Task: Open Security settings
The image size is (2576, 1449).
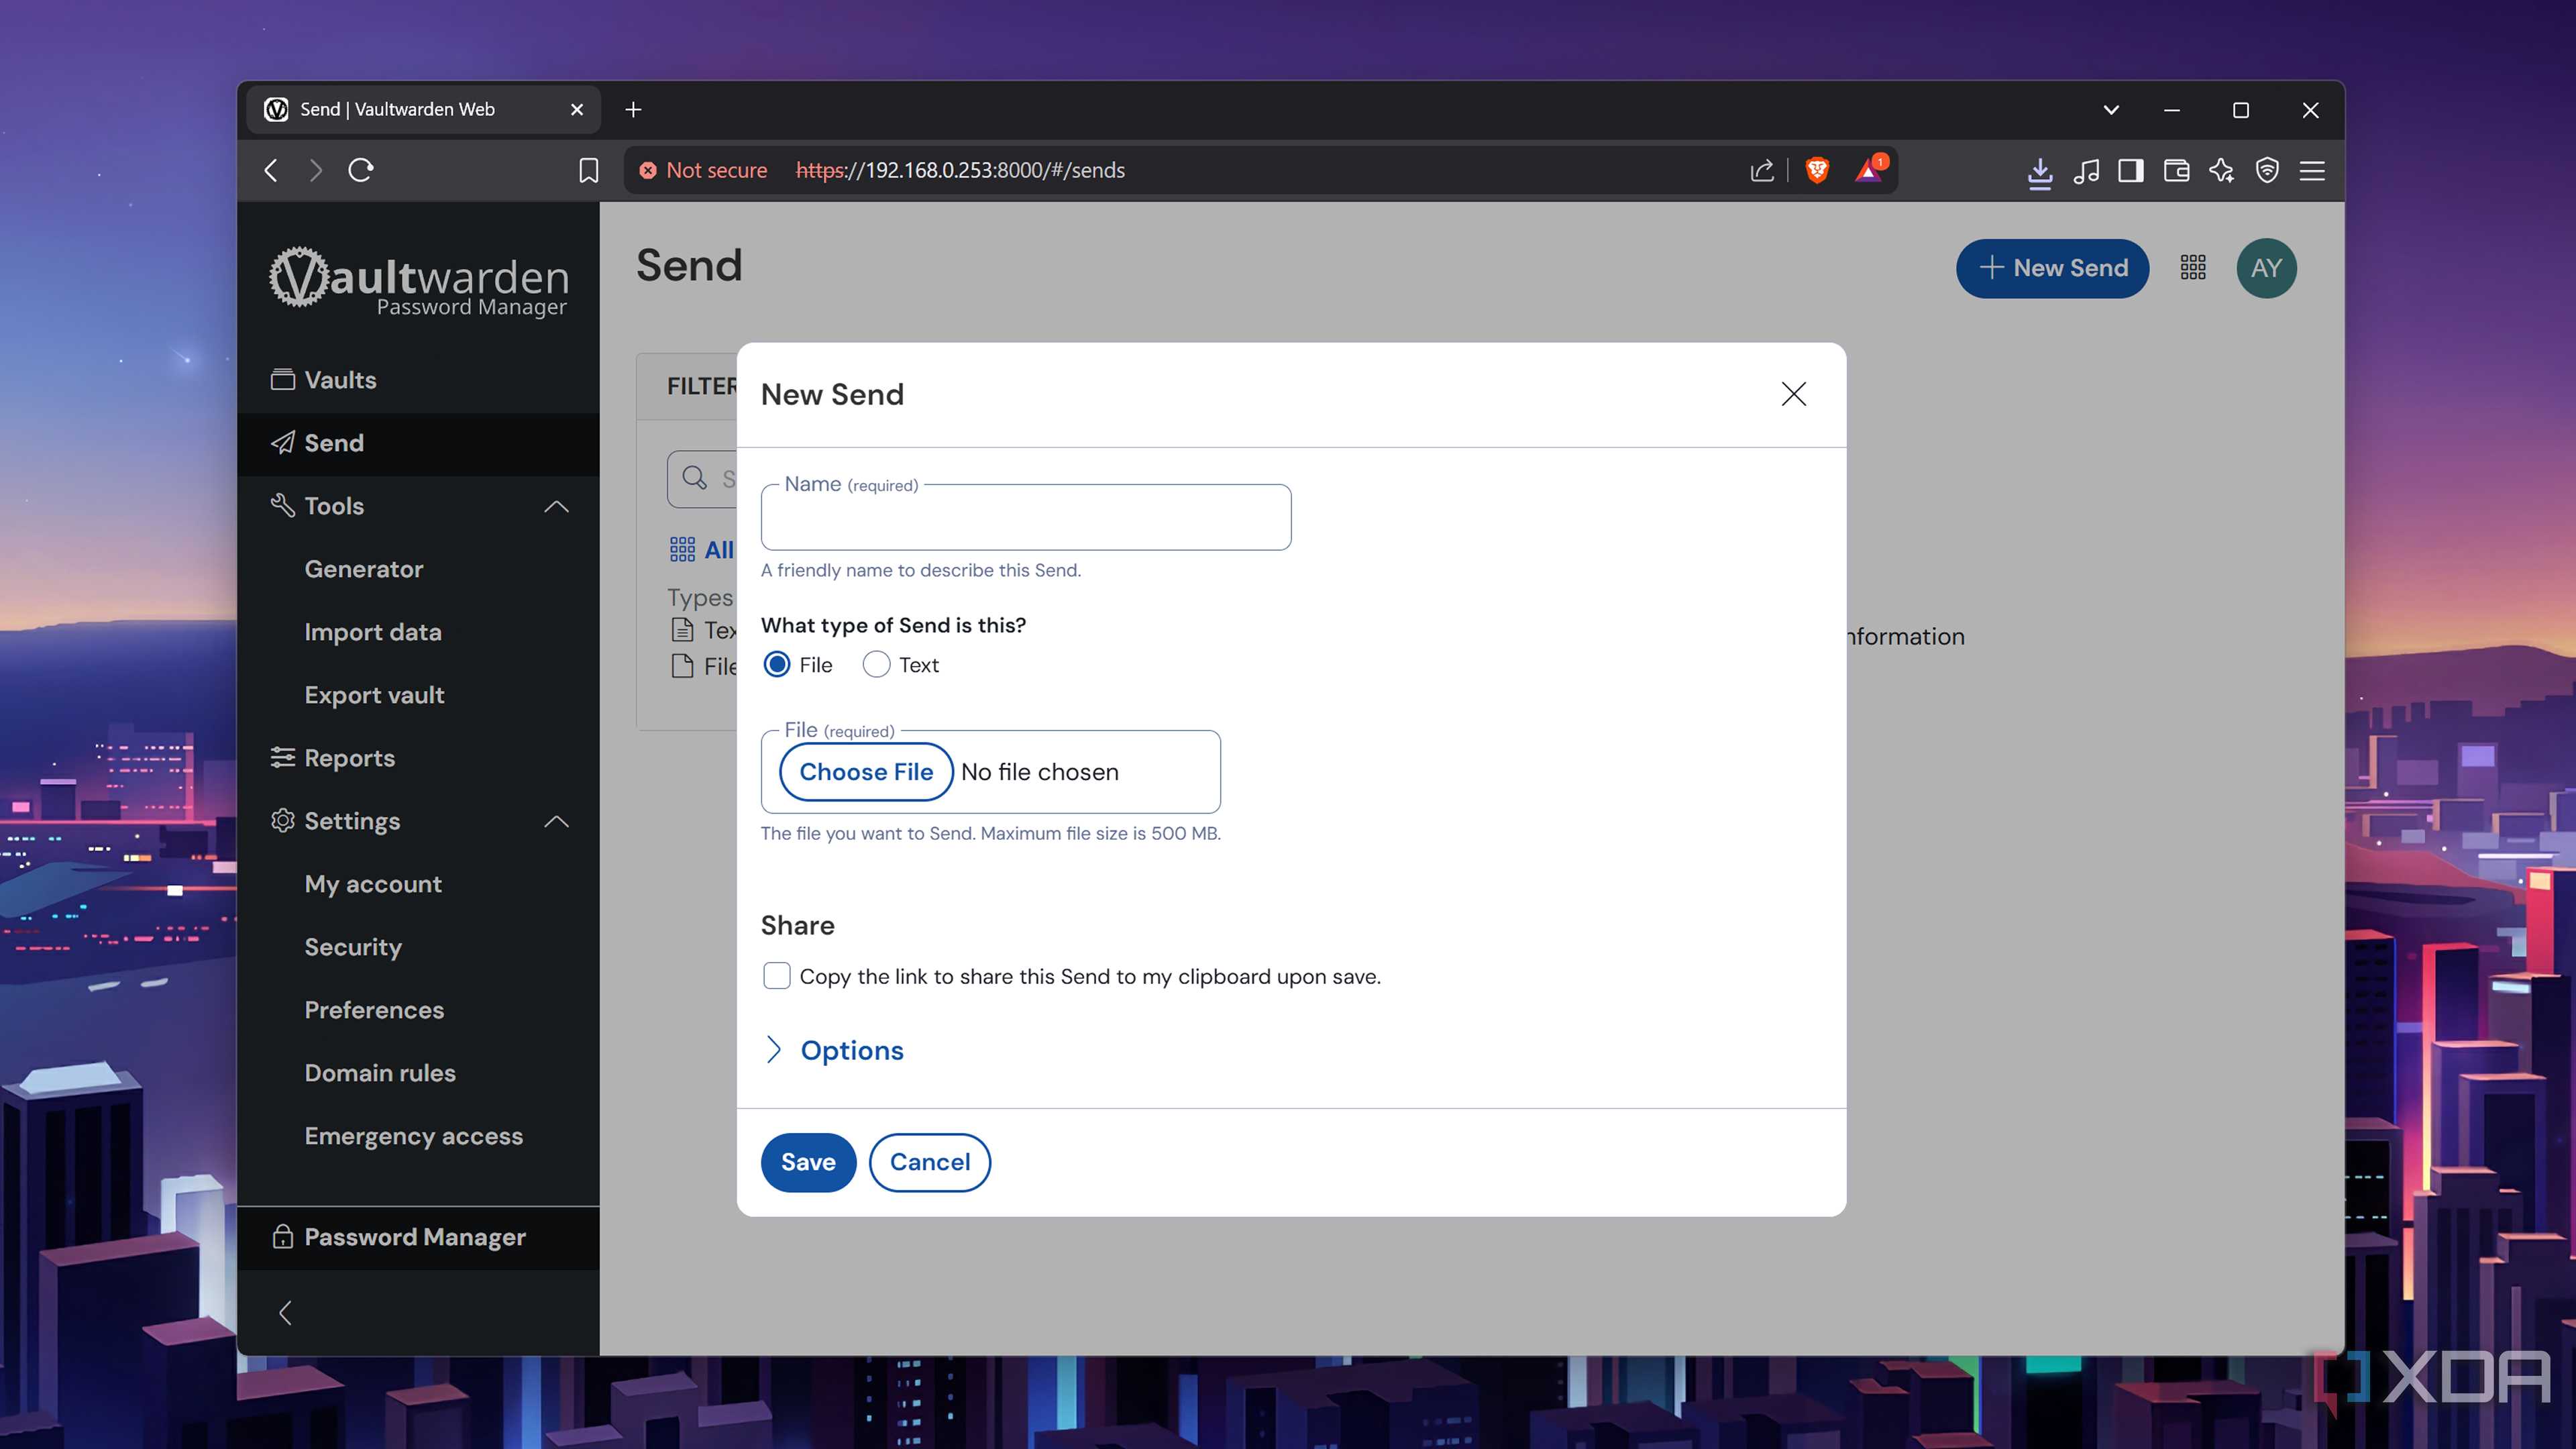Action: point(353,947)
